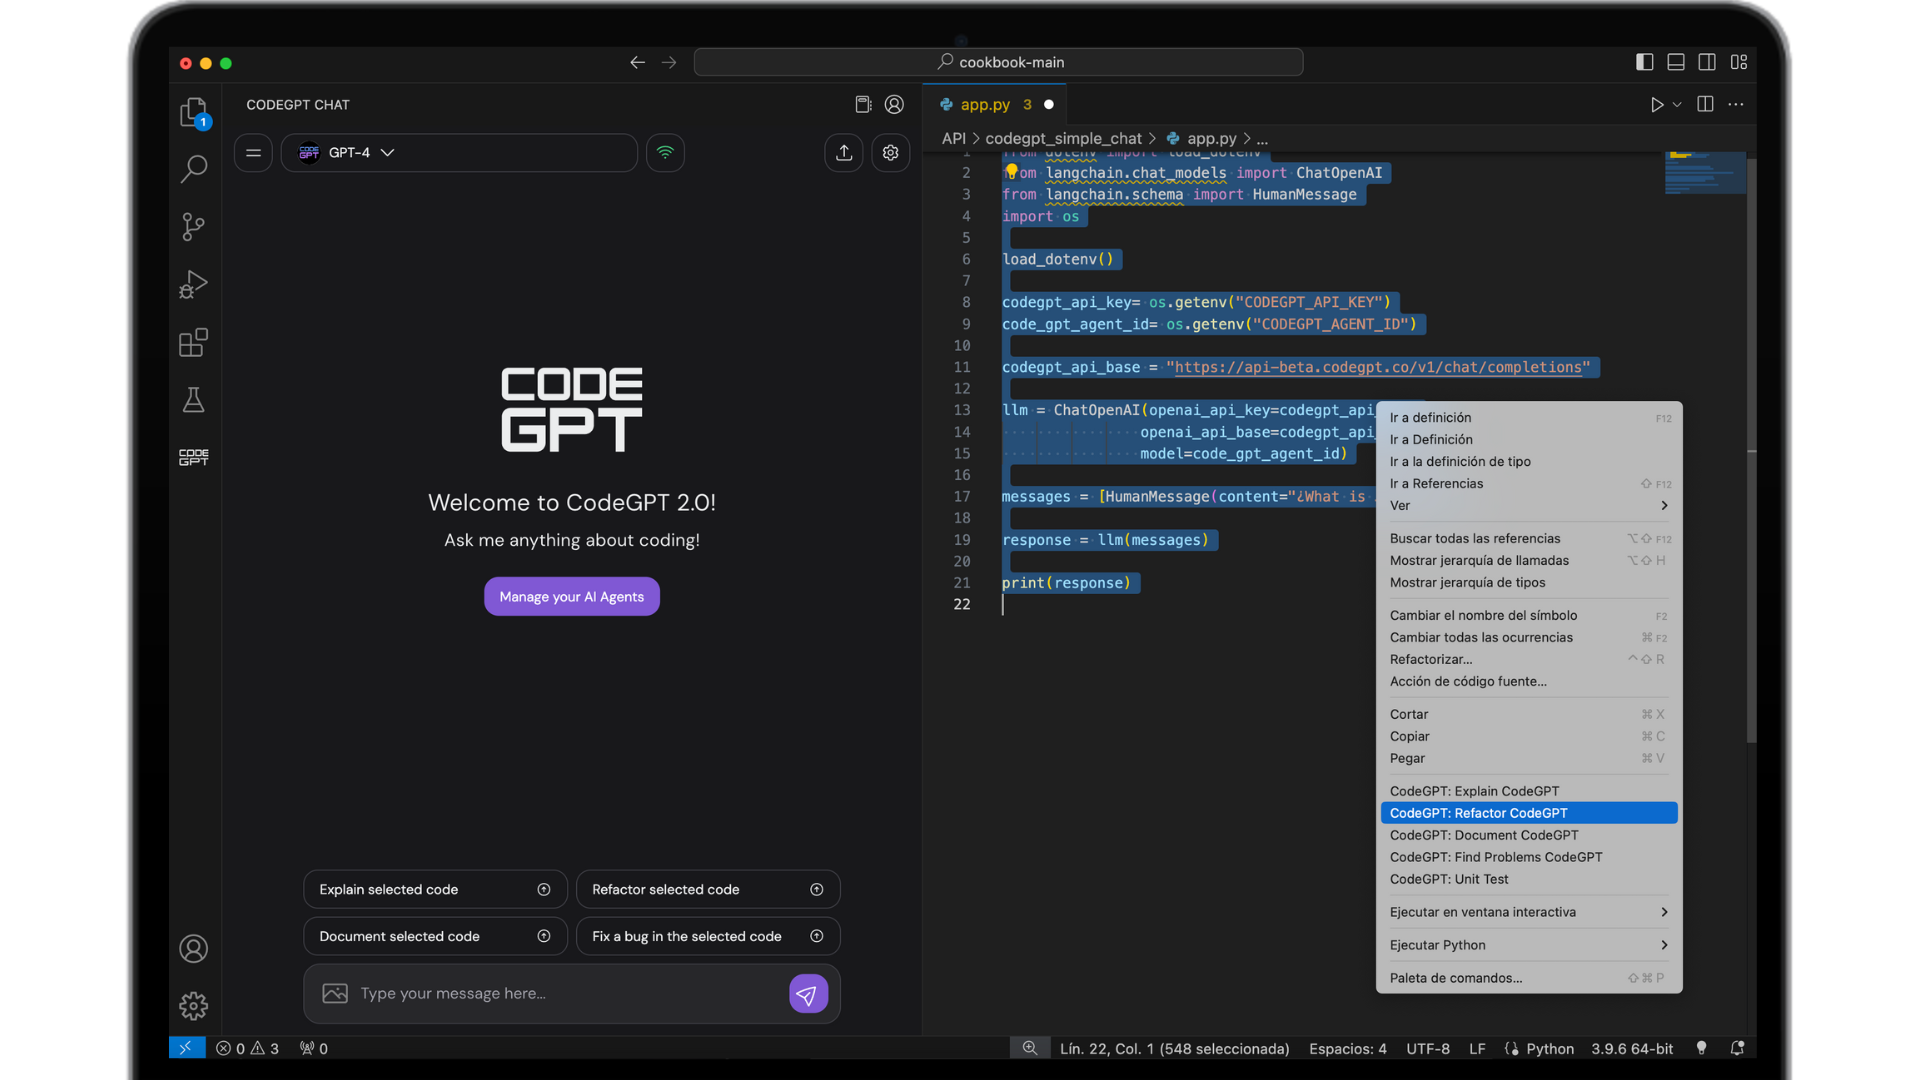Image resolution: width=1920 pixels, height=1080 pixels.
Task: Click the CodeGPT profile icon in header
Action: point(894,104)
